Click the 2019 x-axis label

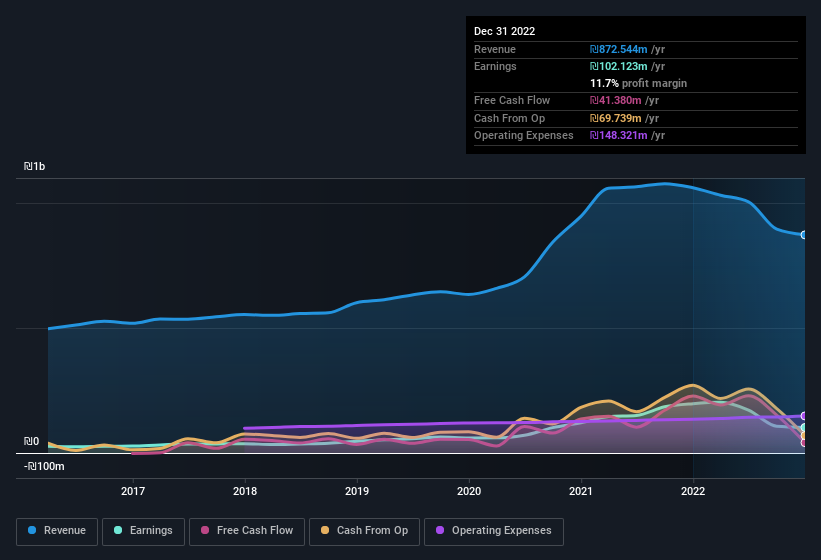tap(357, 491)
